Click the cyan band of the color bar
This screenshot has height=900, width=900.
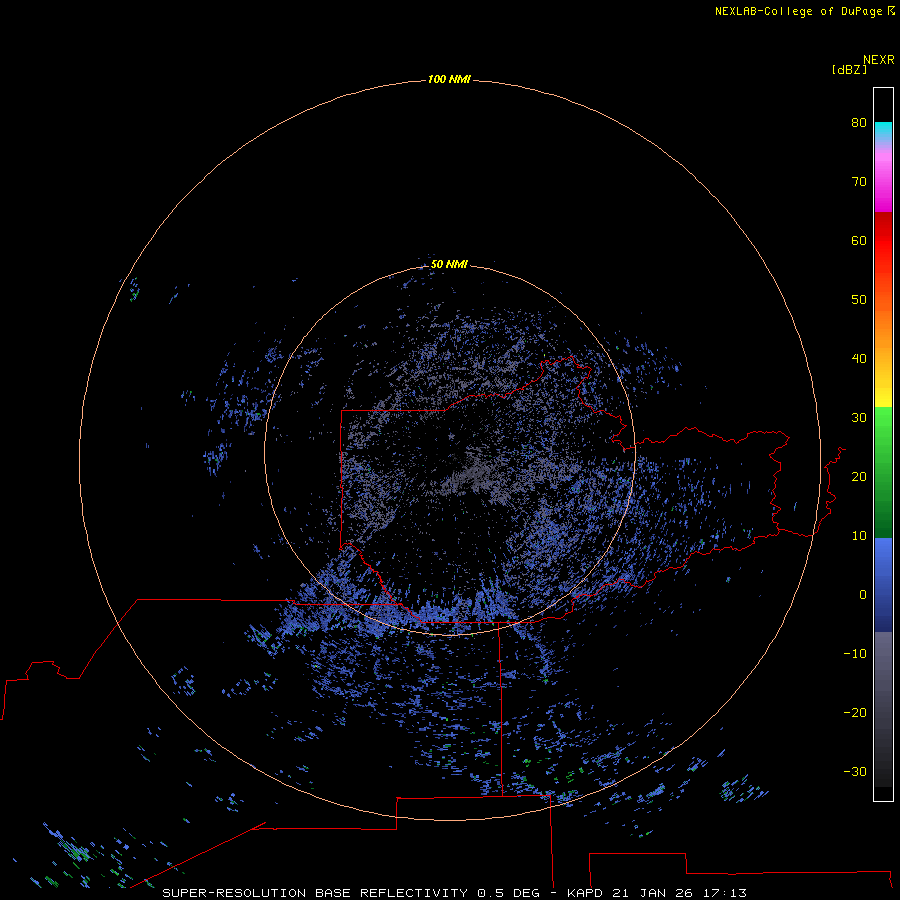883,131
